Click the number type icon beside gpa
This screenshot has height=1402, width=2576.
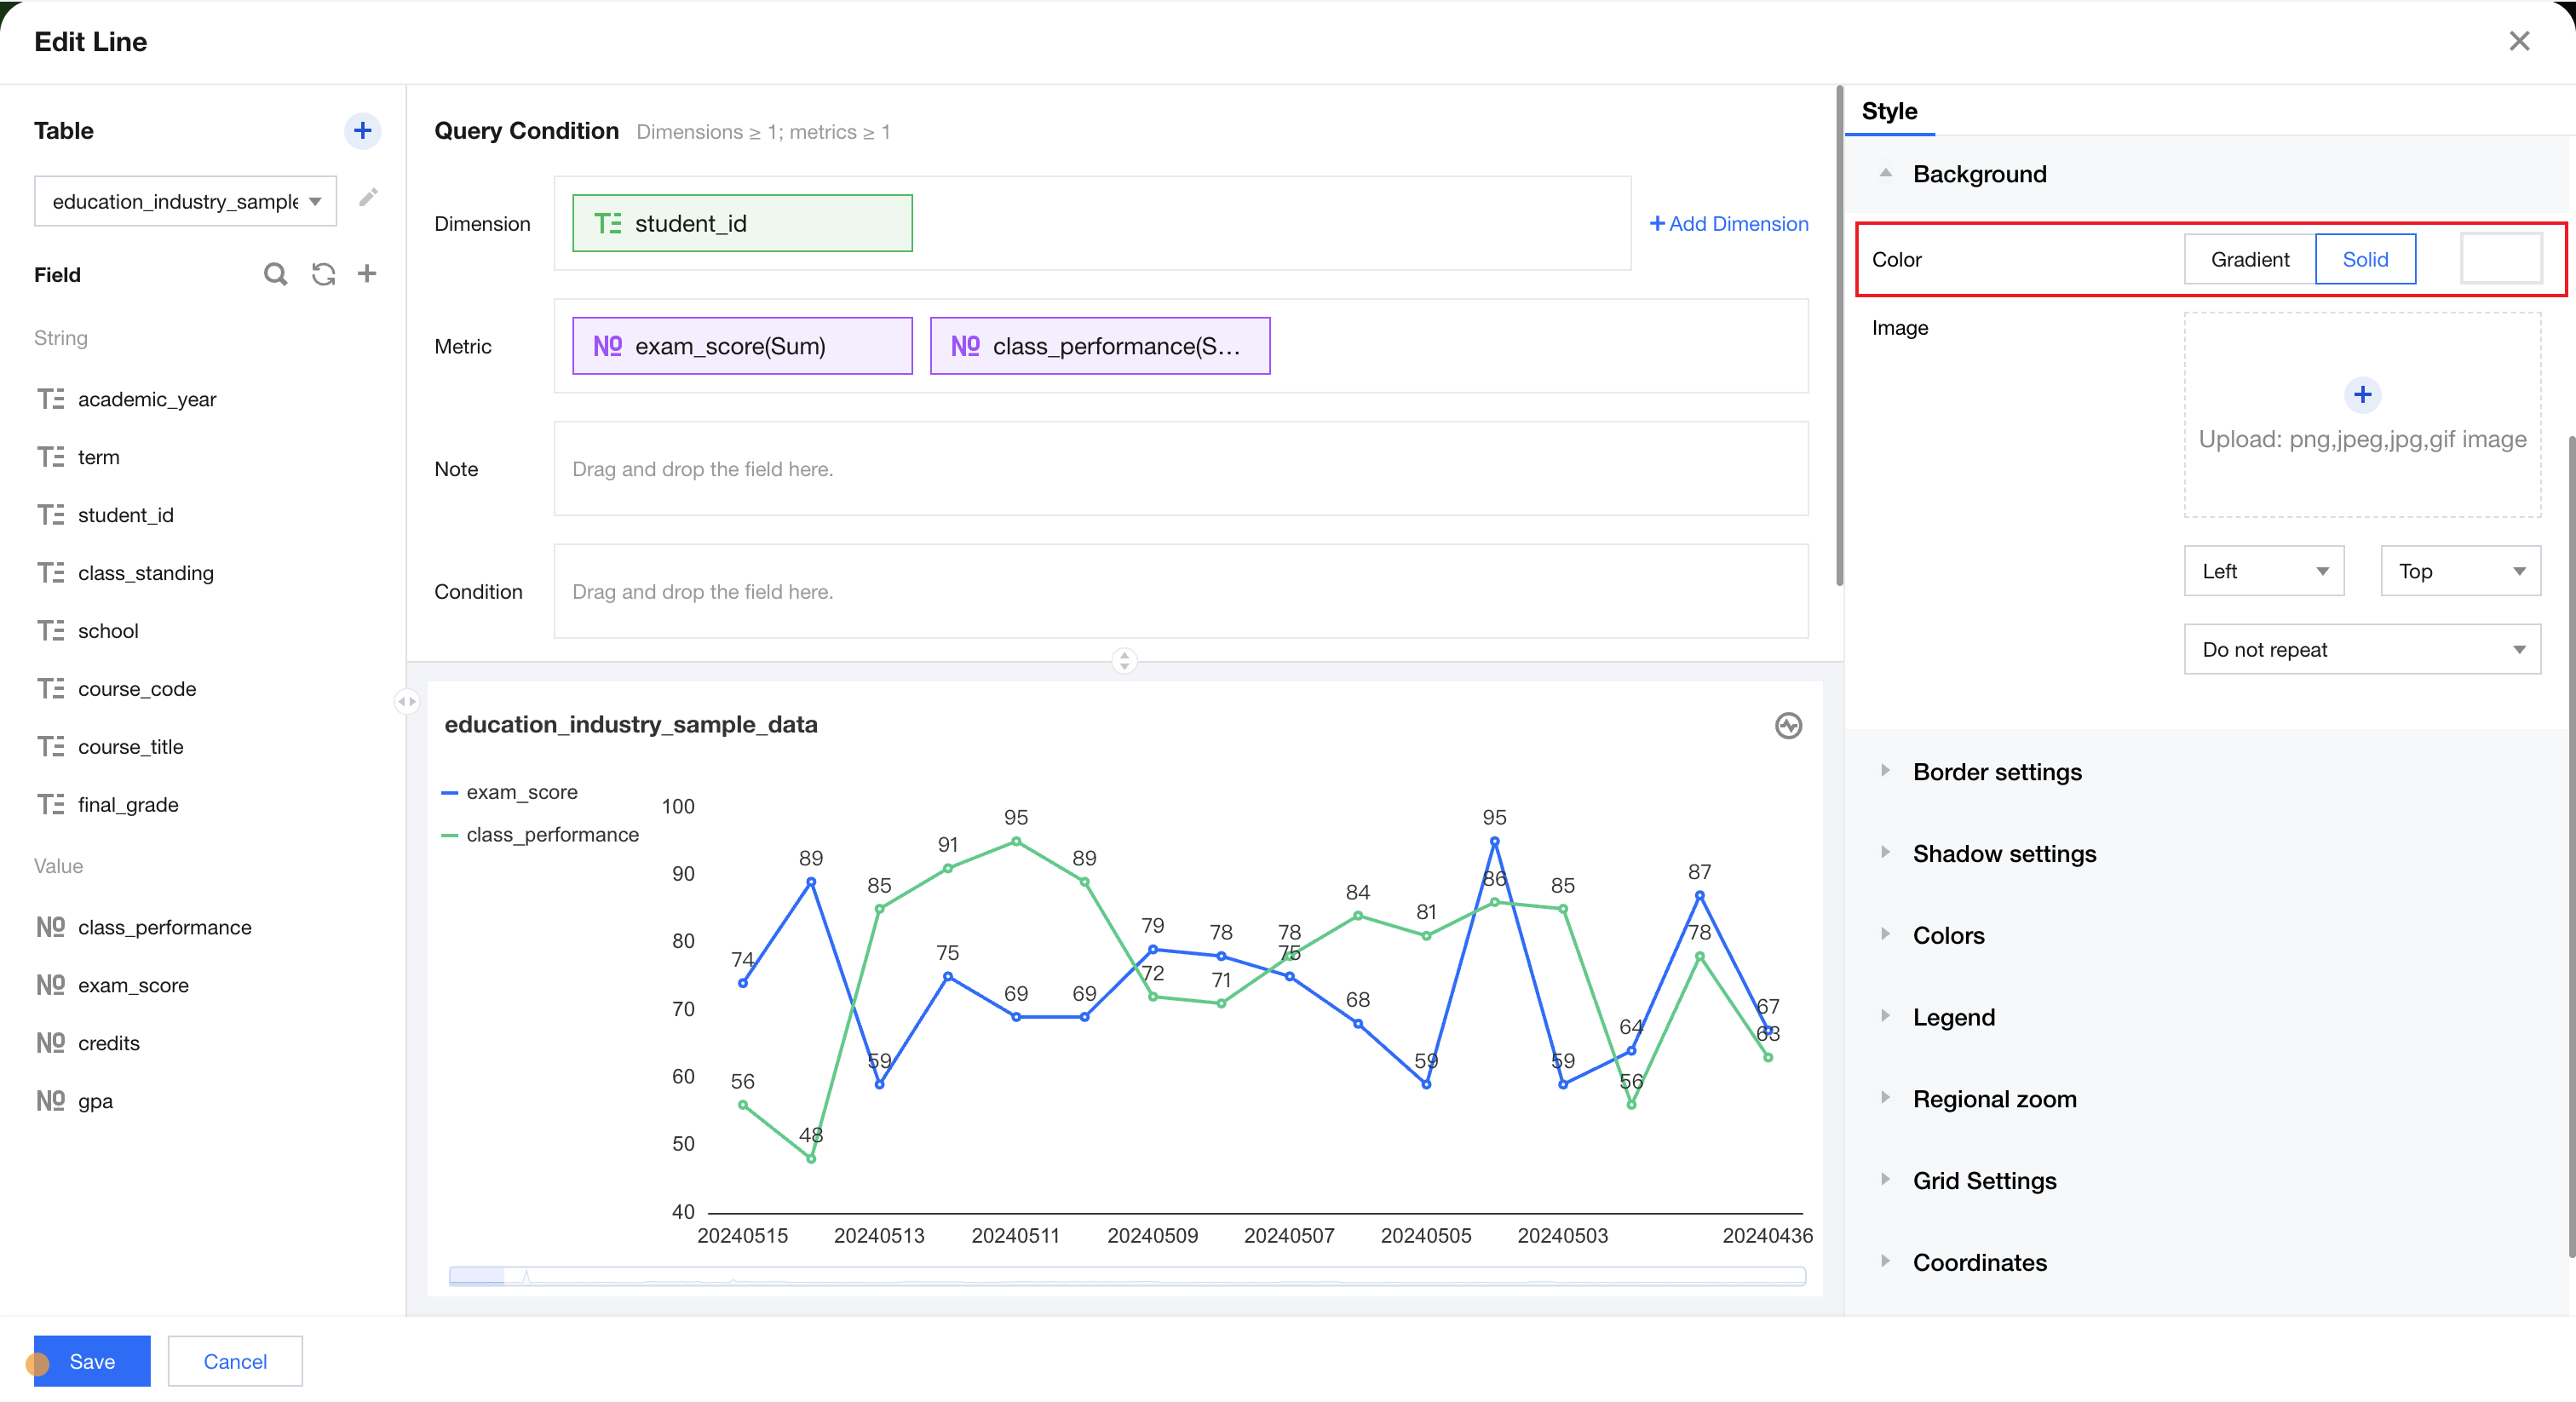point(50,1101)
